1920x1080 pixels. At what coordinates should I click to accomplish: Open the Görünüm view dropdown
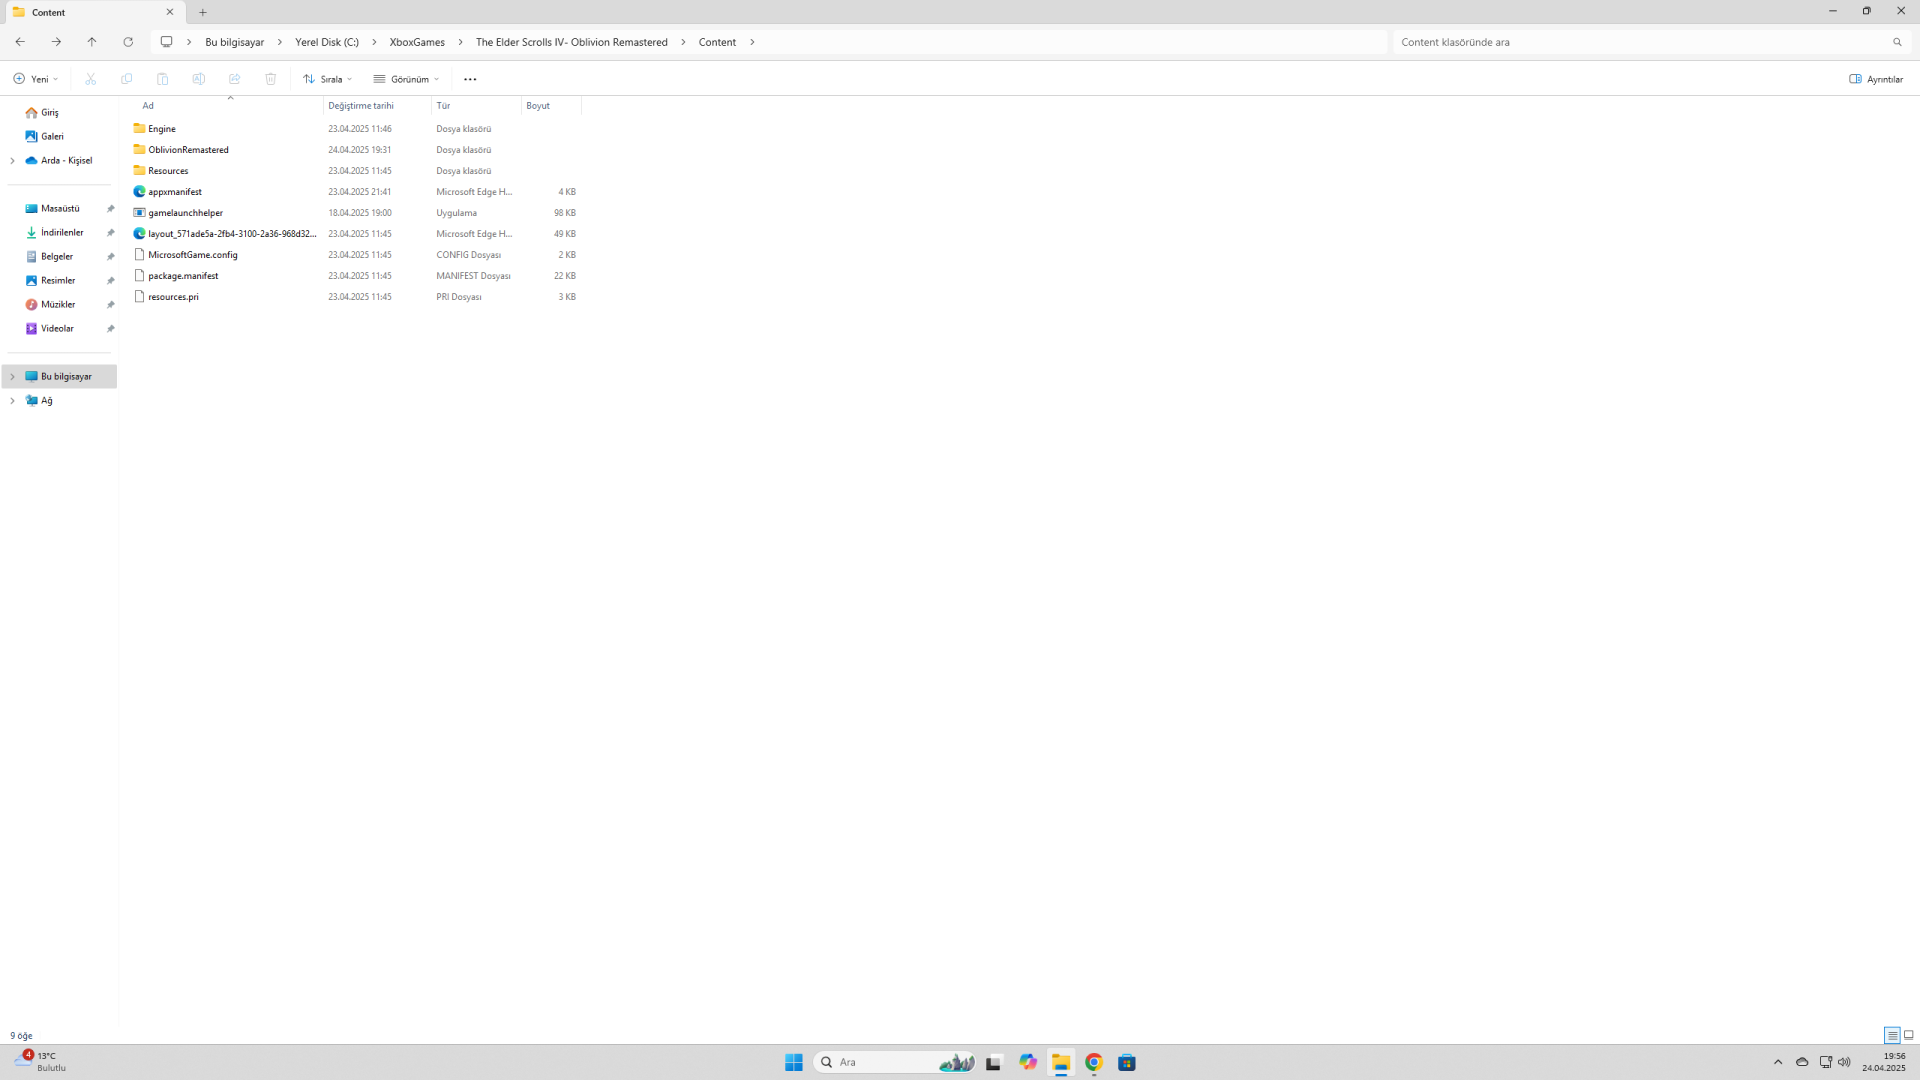pos(406,79)
